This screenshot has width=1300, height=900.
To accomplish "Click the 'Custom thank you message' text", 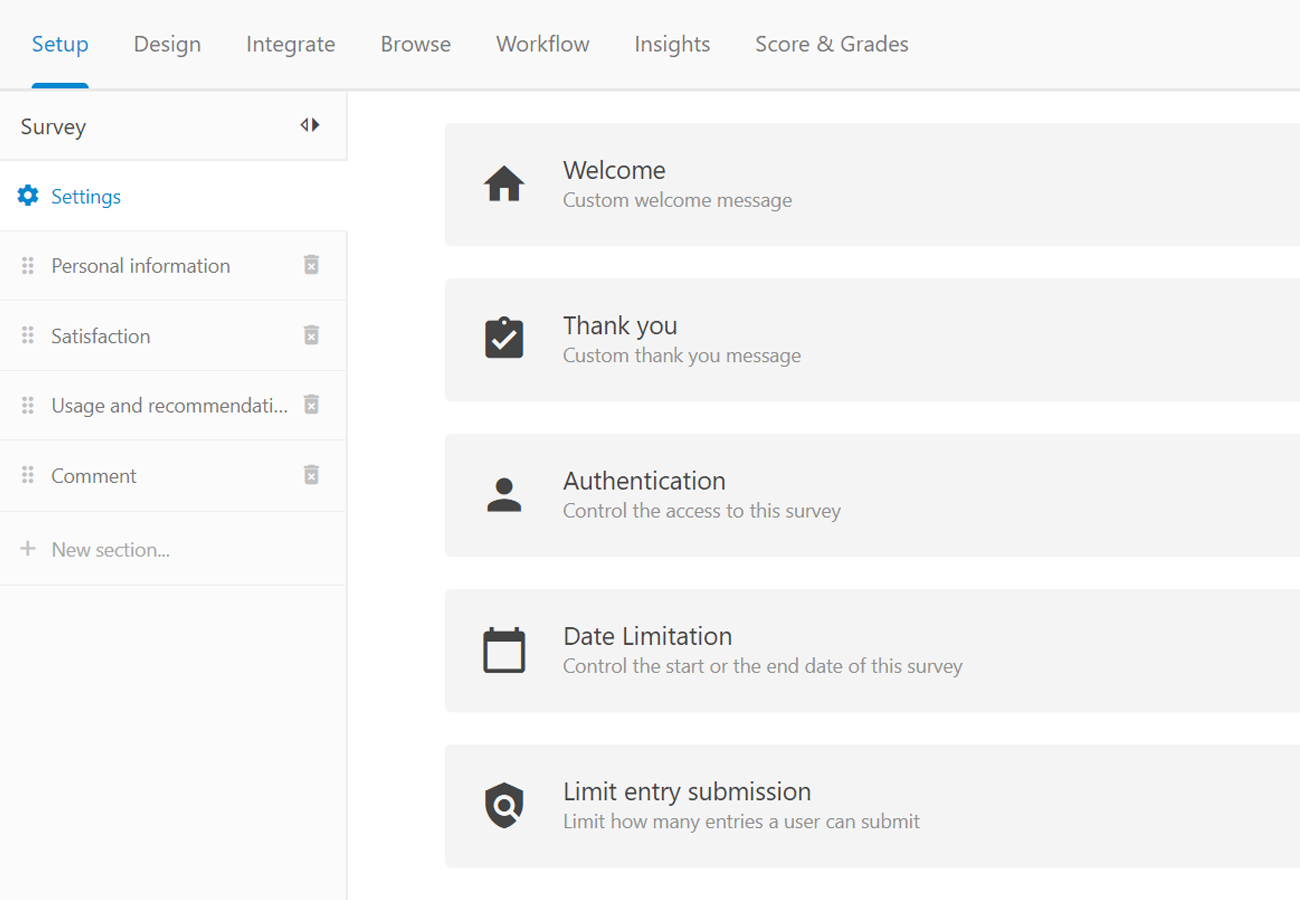I will [682, 355].
